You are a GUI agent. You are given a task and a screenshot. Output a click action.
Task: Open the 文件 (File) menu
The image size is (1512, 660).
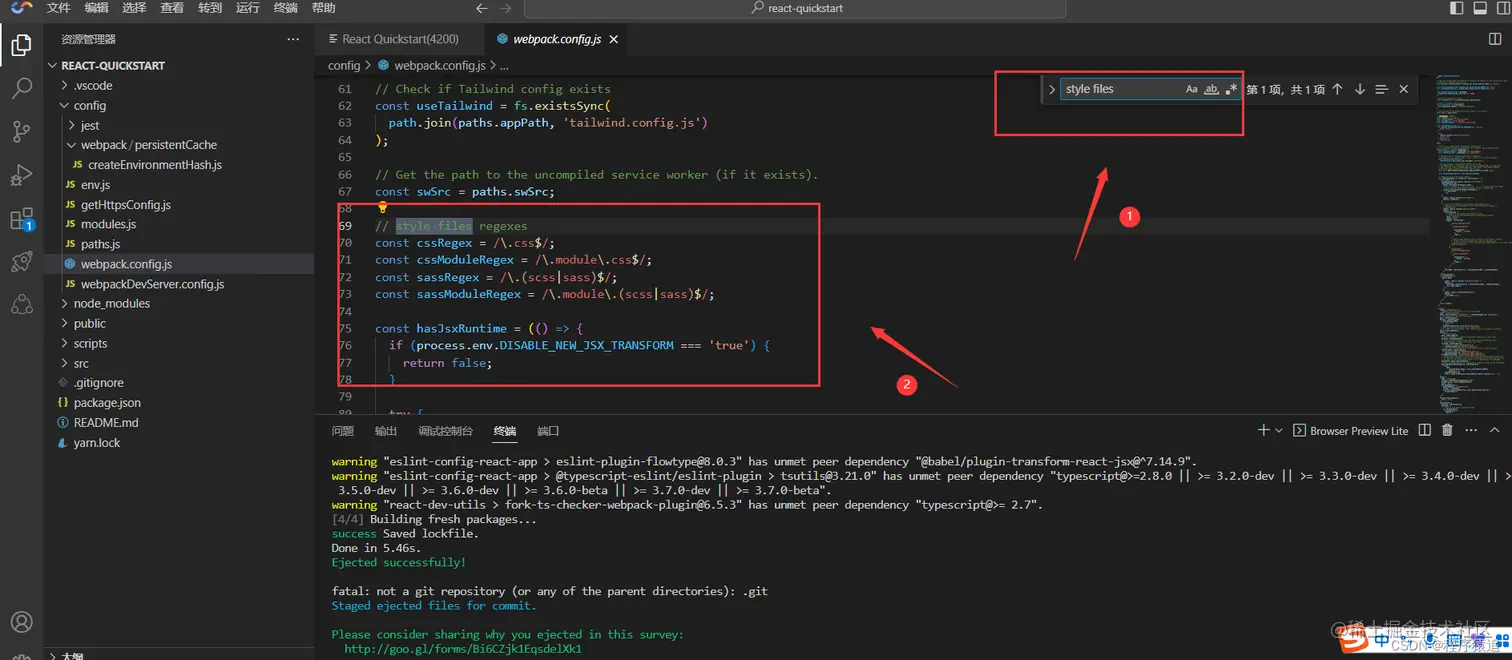(59, 8)
